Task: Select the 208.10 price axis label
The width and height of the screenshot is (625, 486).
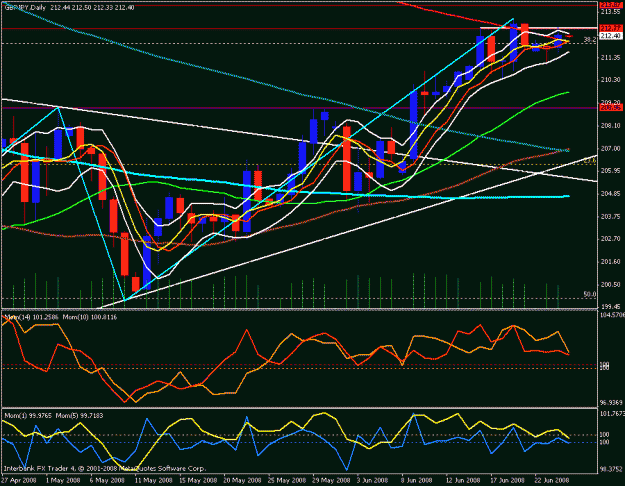Action: tap(611, 126)
